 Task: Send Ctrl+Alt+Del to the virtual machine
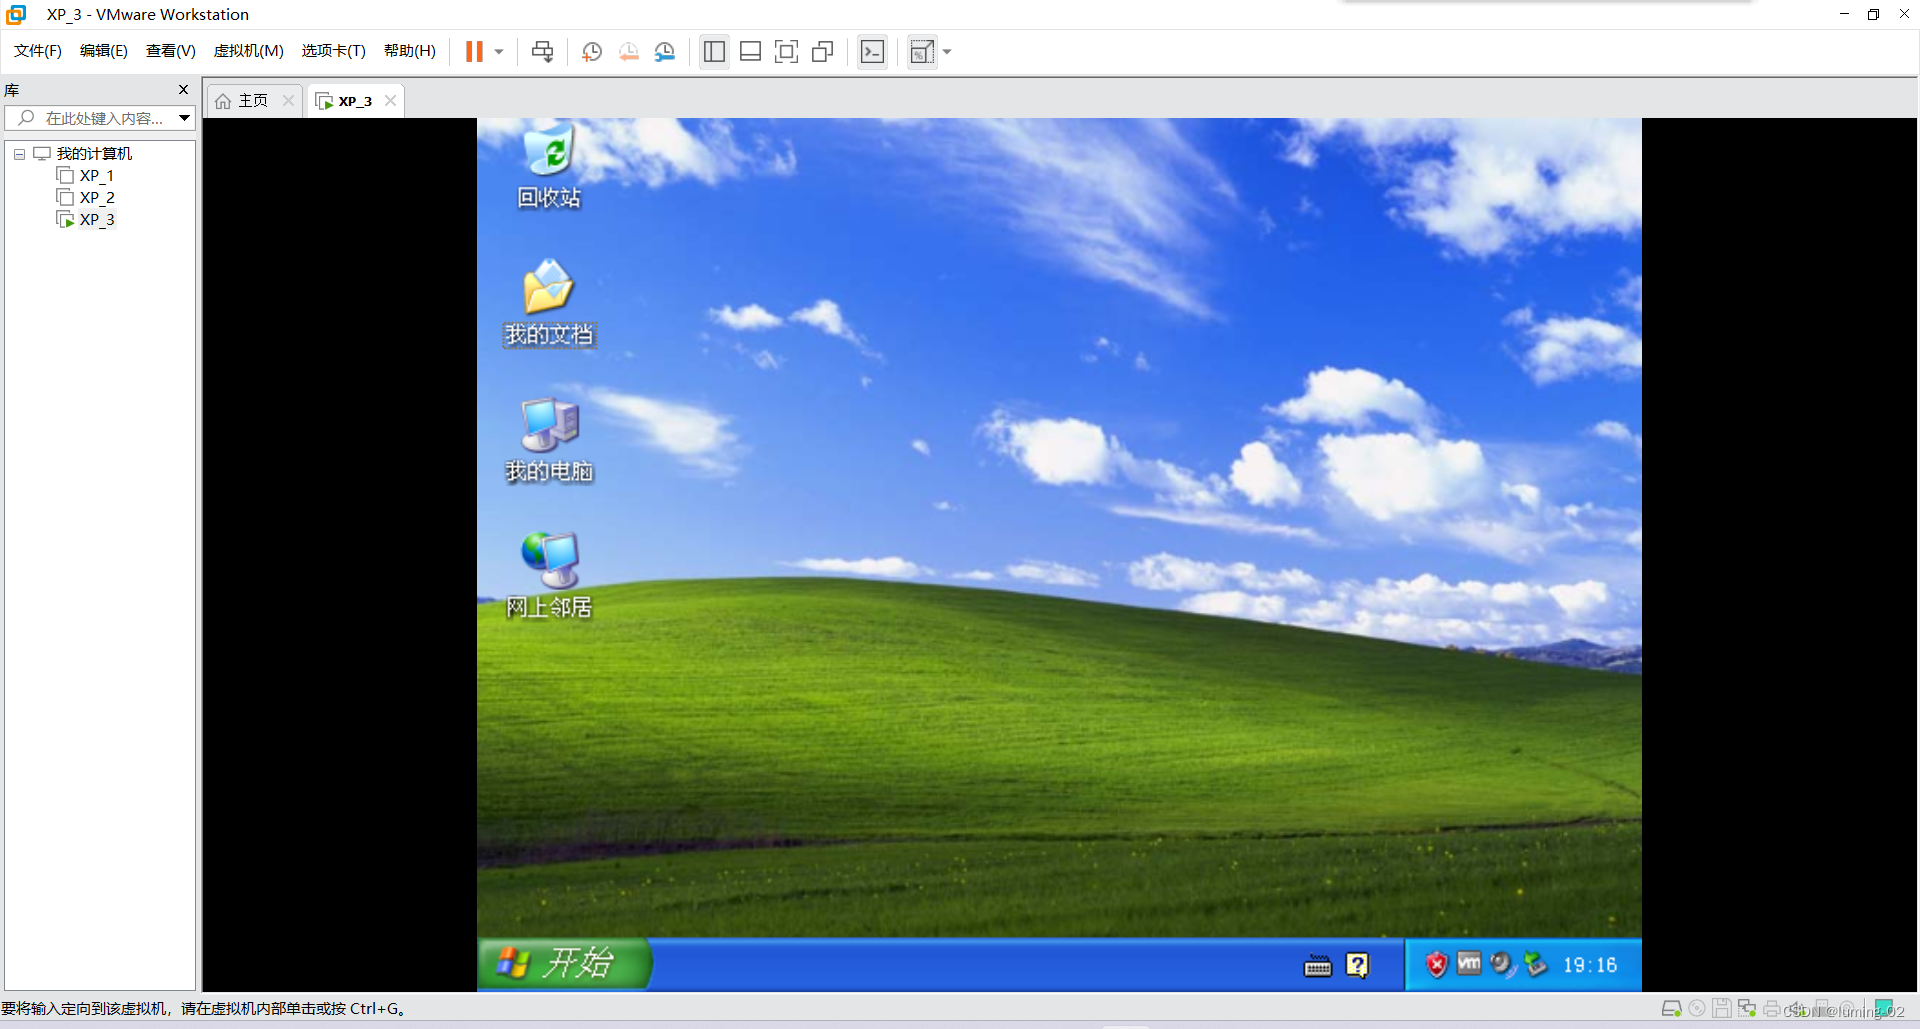543,52
